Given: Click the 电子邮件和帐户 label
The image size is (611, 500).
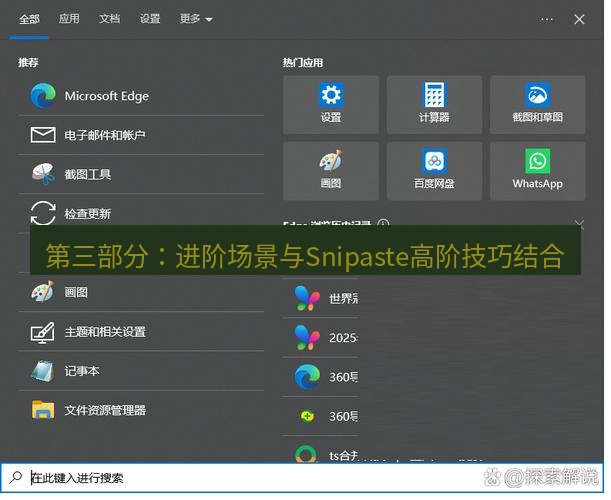Looking at the screenshot, I should (105, 135).
